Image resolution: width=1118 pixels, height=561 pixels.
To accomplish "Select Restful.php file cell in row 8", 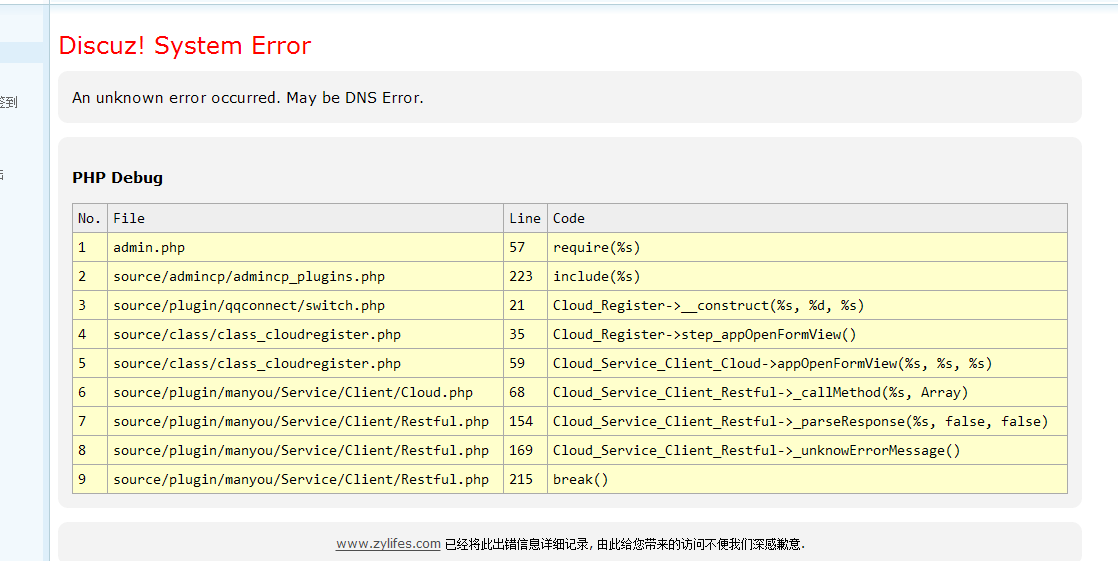I will [305, 451].
